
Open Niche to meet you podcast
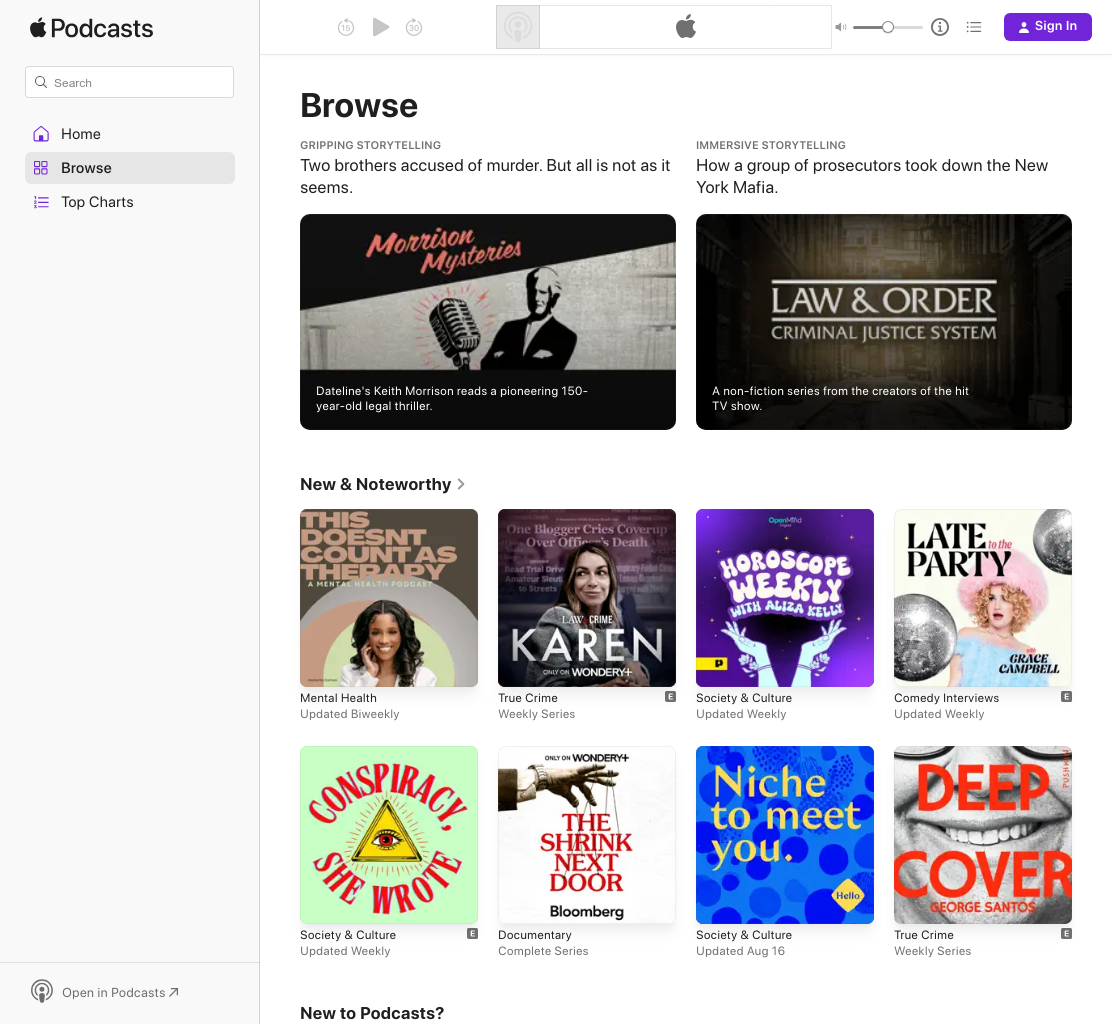click(x=784, y=835)
